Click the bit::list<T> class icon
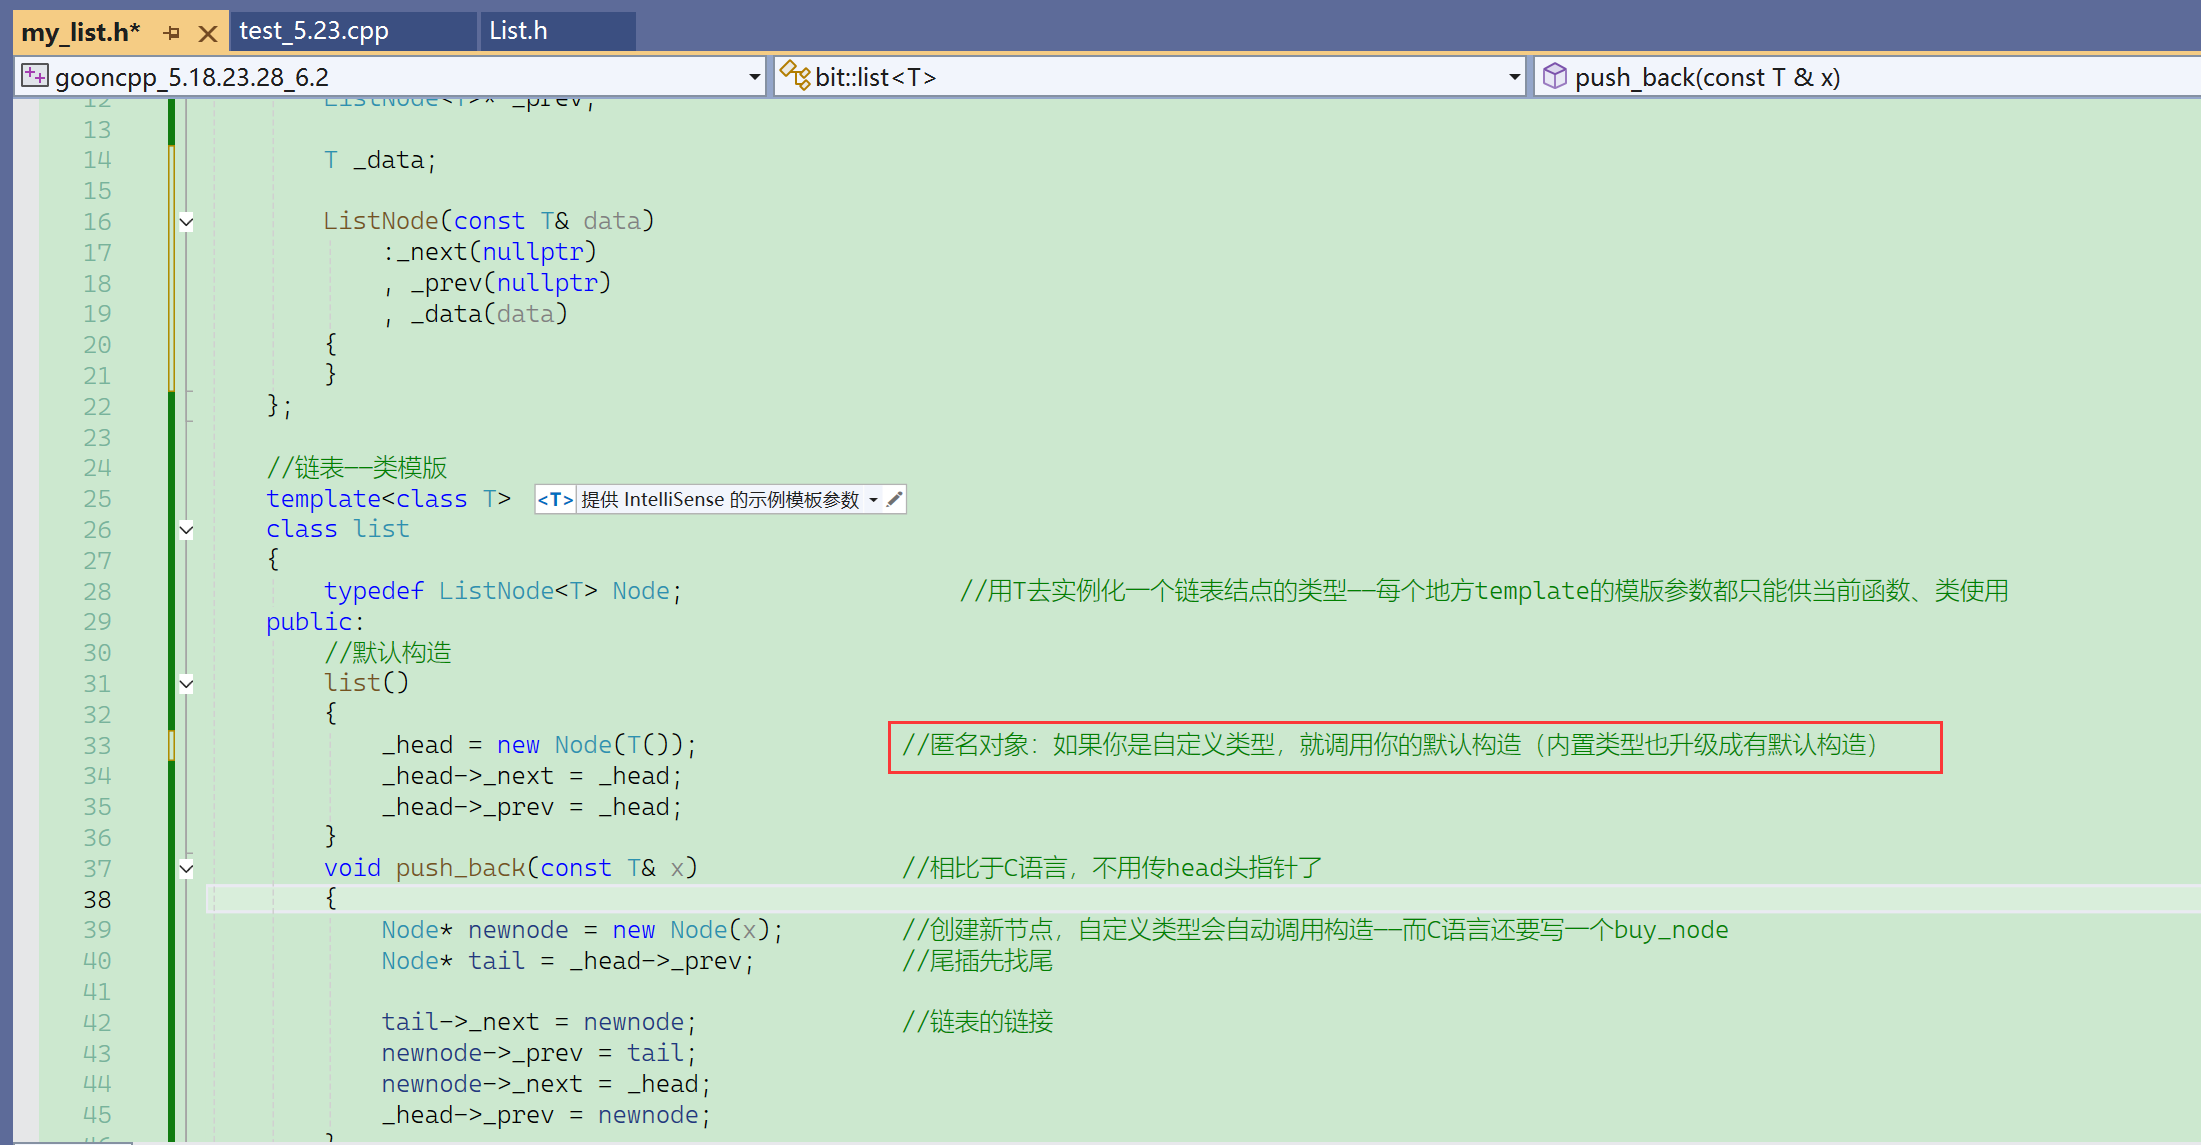 [x=795, y=75]
